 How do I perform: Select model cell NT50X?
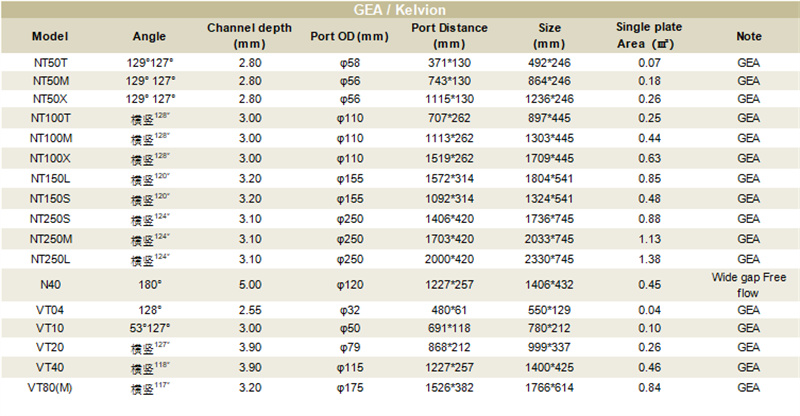50,99
